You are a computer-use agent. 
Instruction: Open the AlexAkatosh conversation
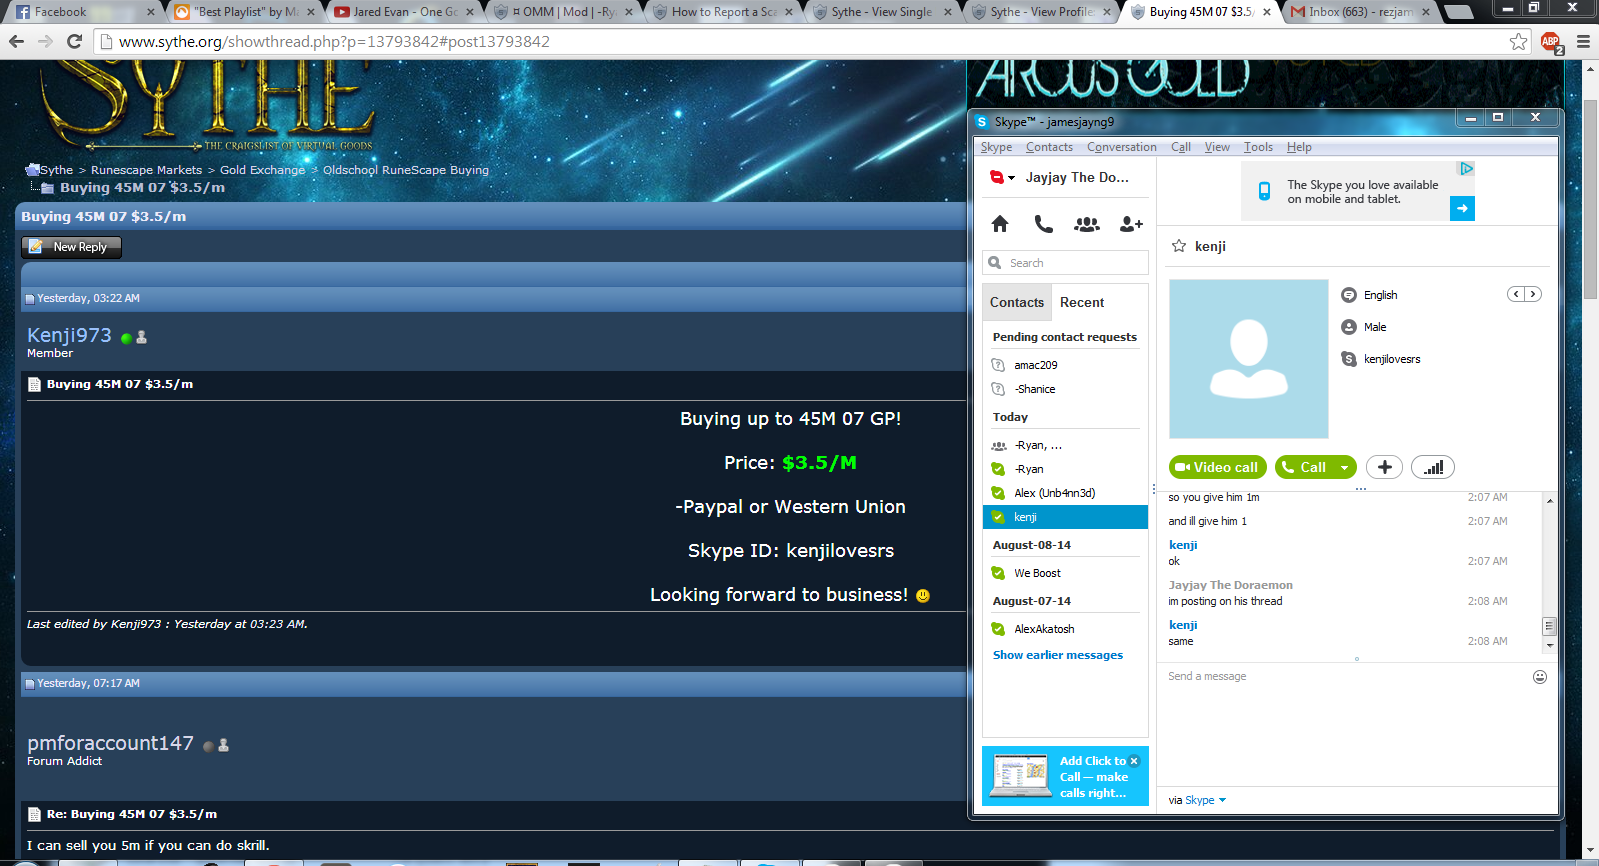1065,629
